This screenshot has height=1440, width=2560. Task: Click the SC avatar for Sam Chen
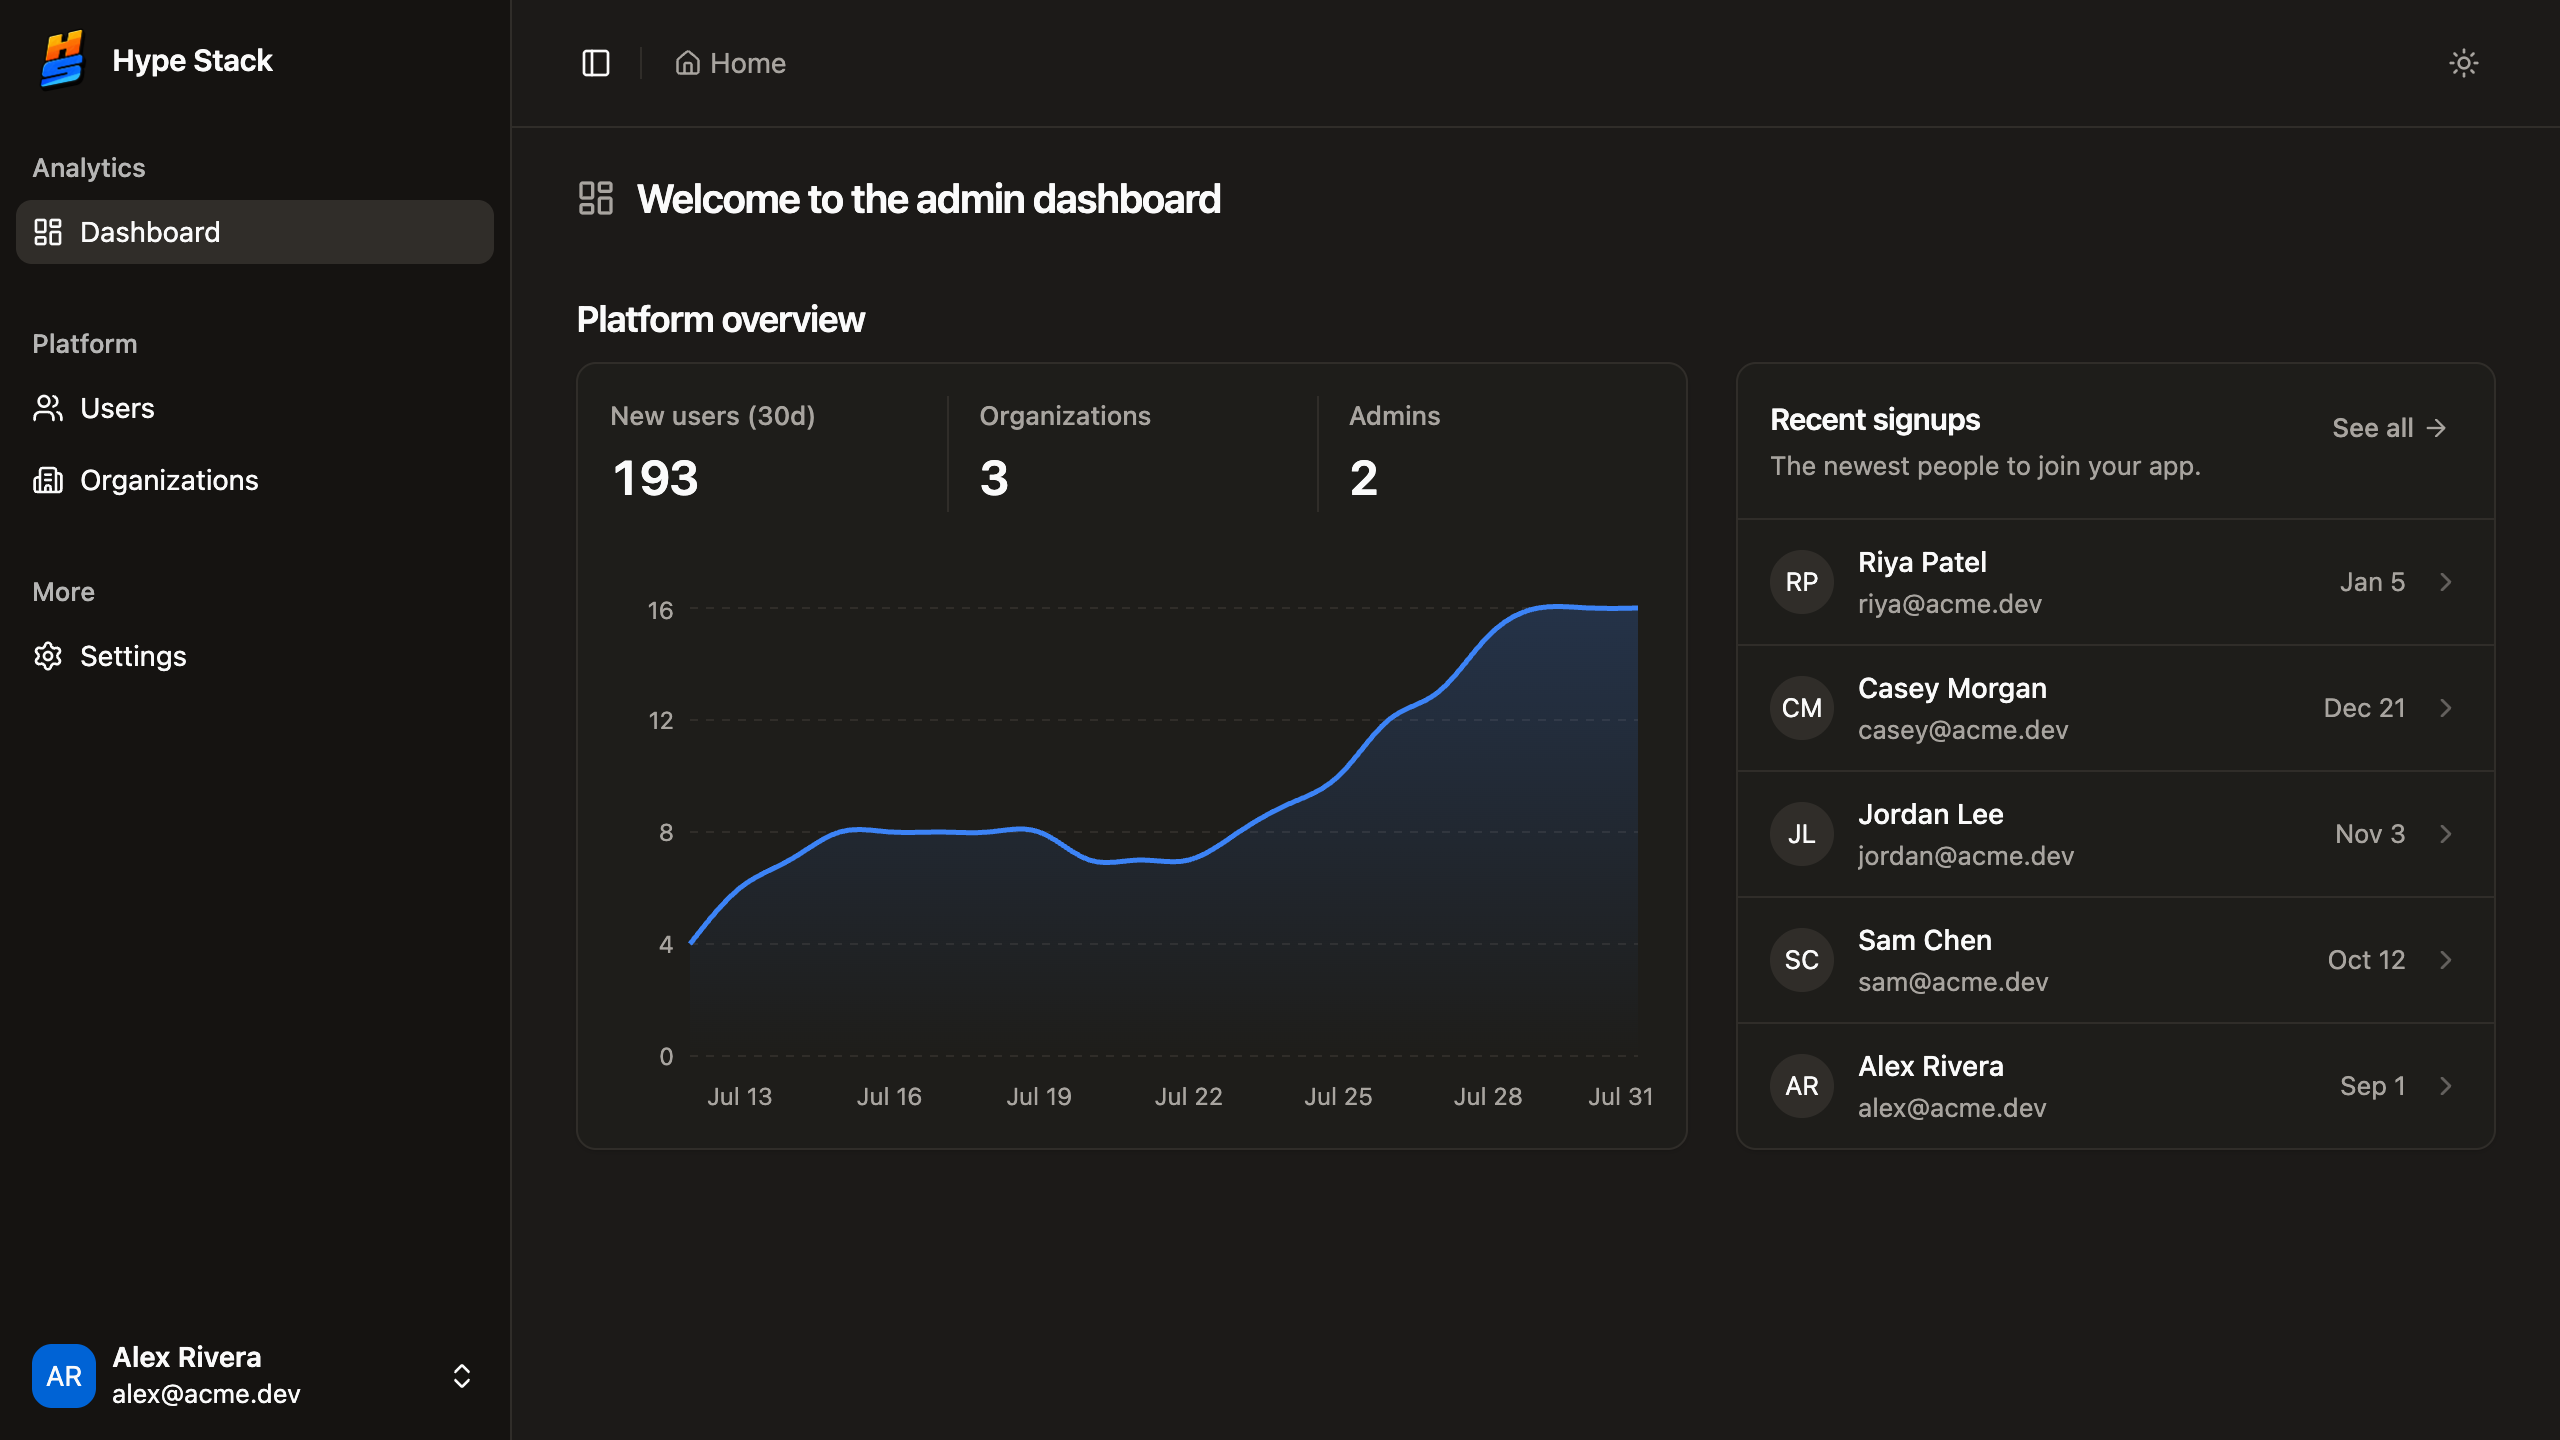(1802, 960)
